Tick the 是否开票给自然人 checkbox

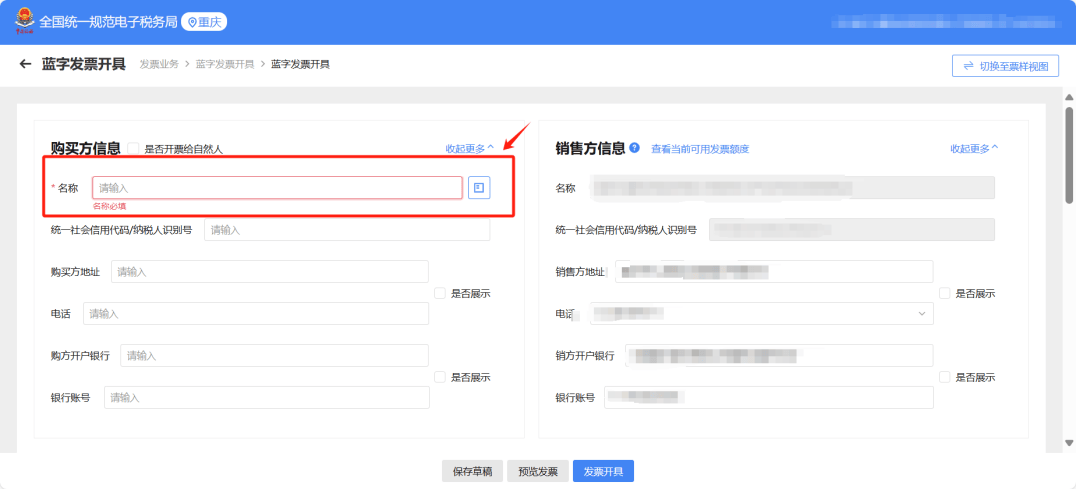click(134, 149)
